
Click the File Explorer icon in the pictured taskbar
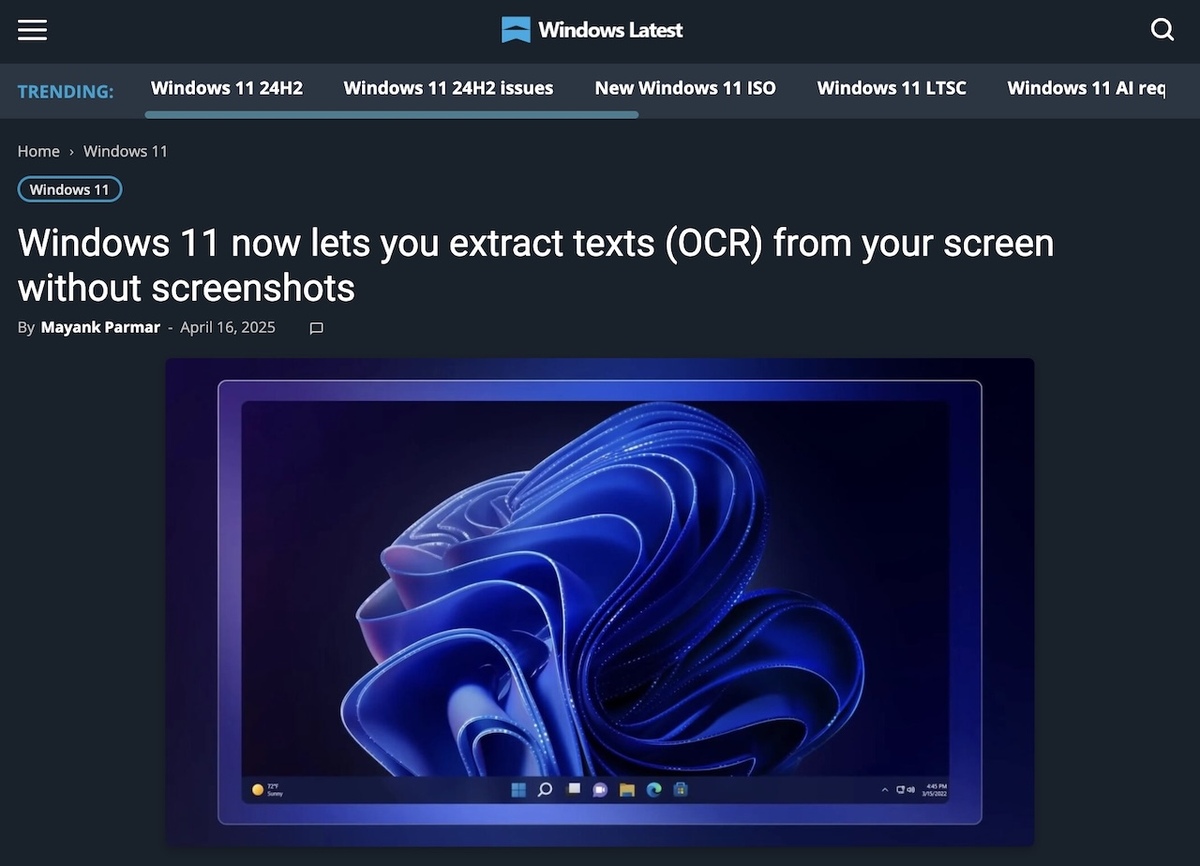627,790
